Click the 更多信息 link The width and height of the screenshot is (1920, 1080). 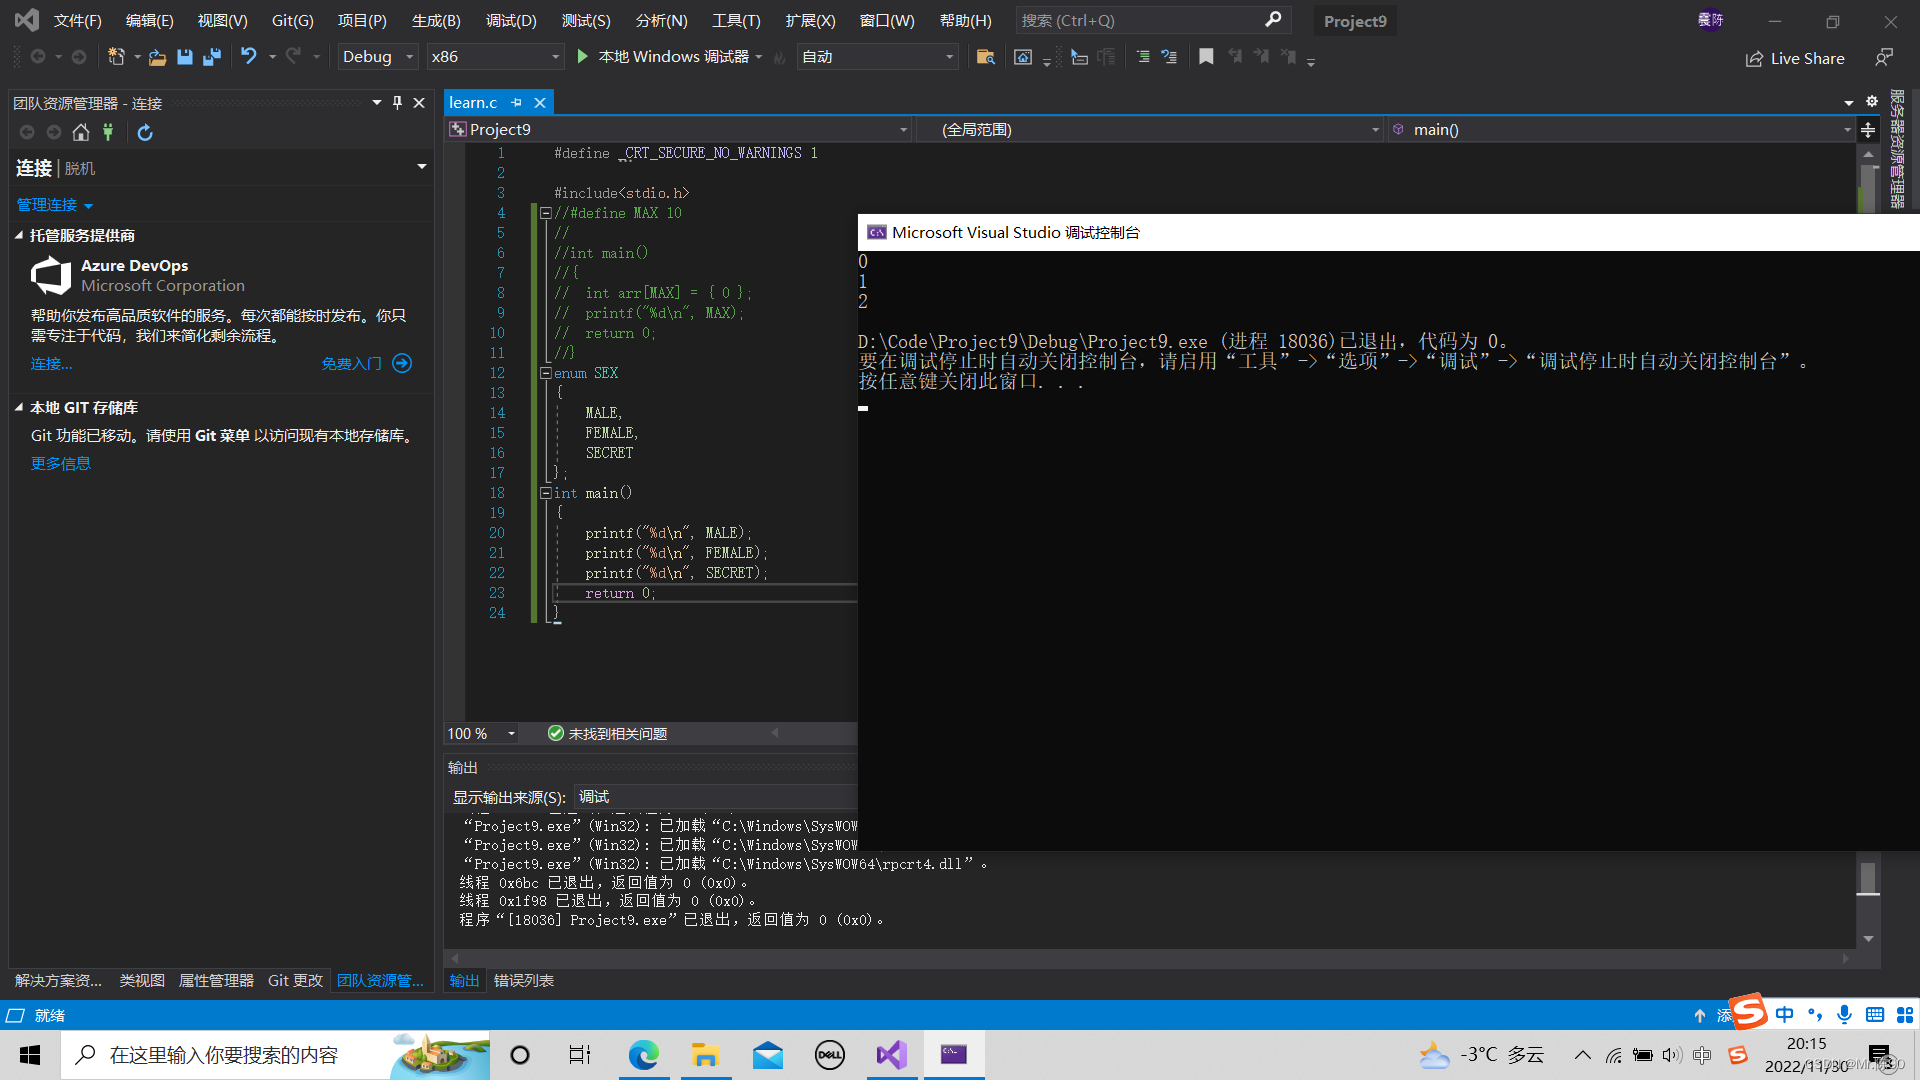pos(60,463)
